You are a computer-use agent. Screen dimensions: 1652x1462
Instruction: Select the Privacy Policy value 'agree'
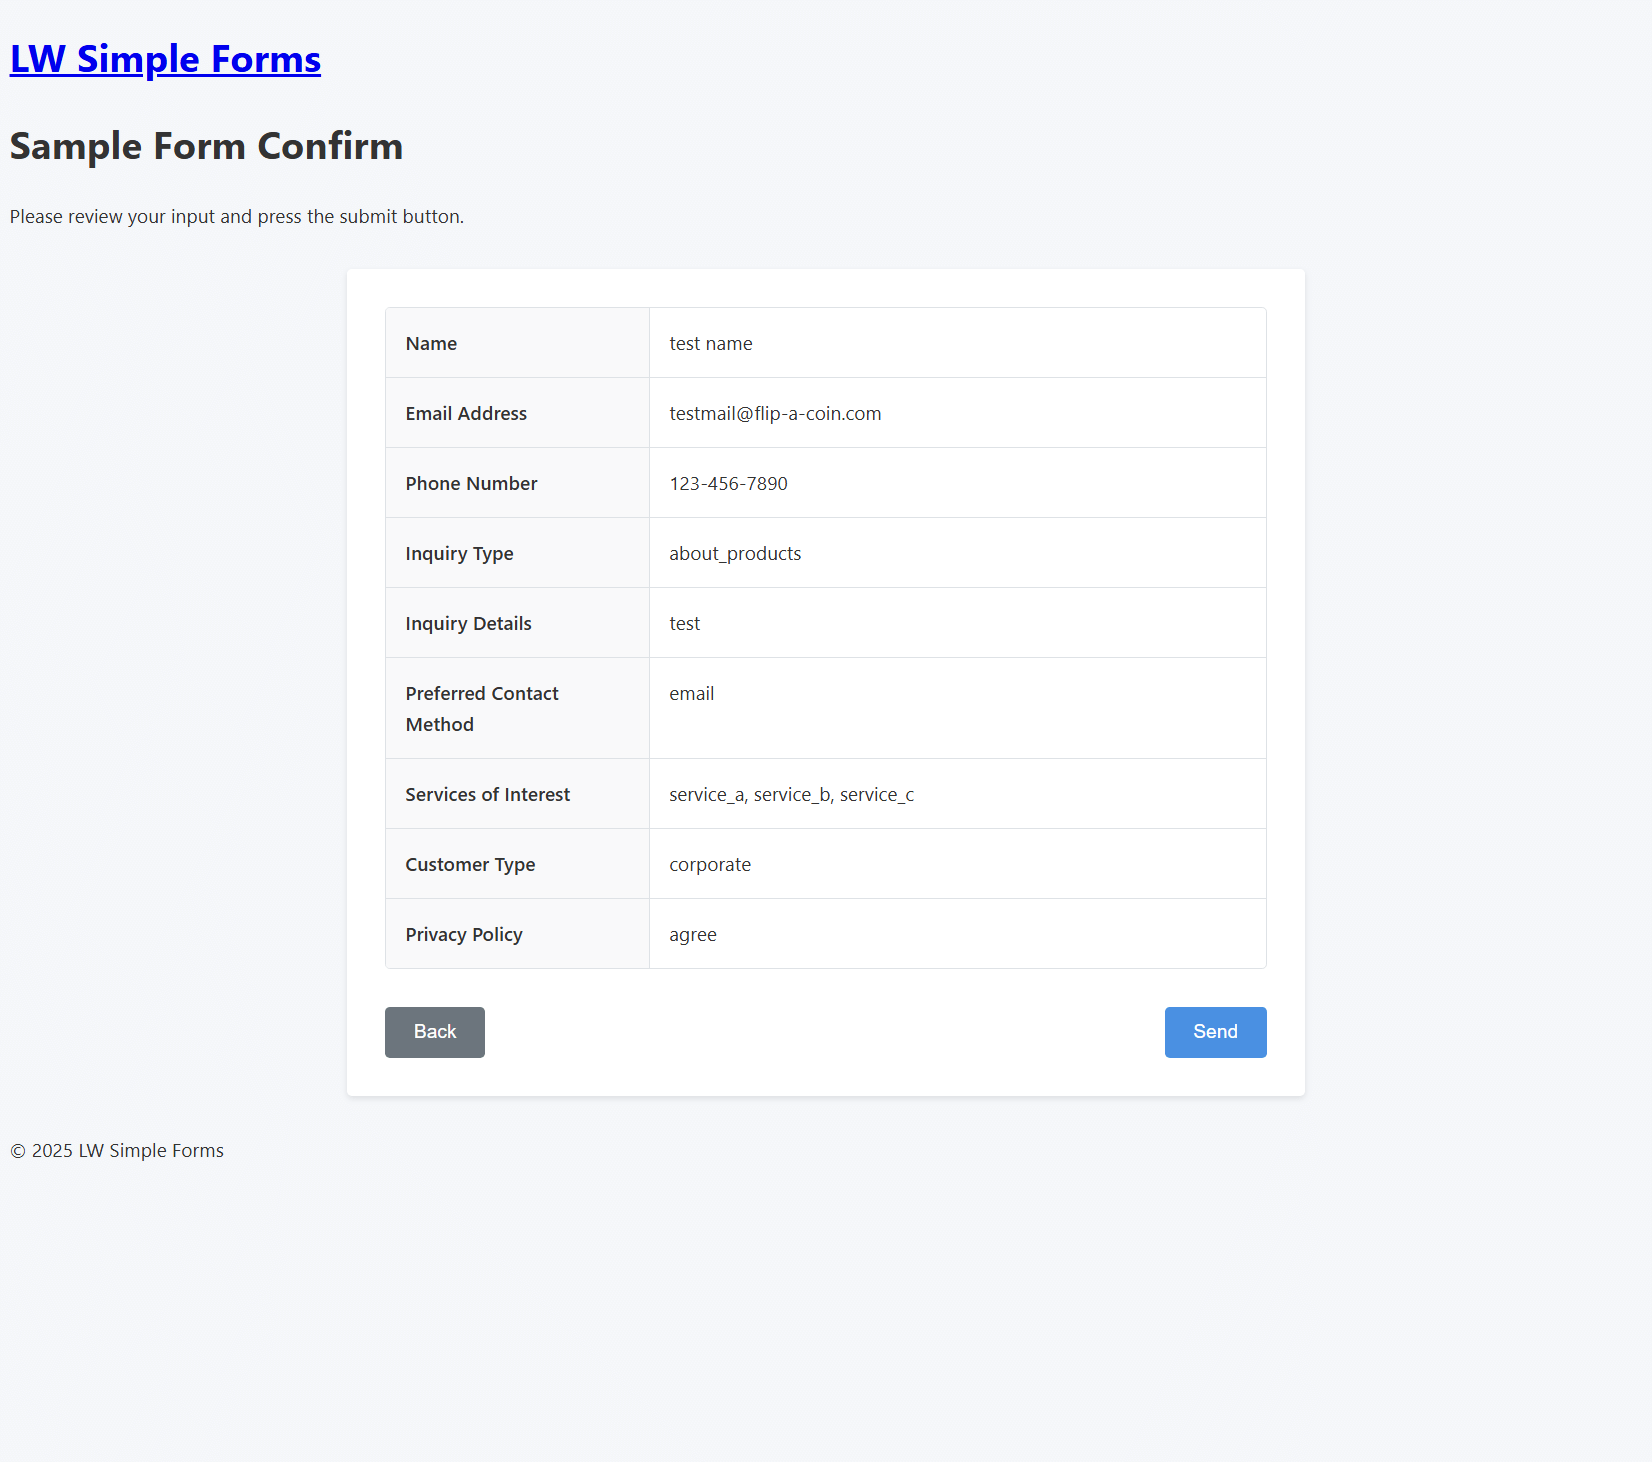click(693, 934)
